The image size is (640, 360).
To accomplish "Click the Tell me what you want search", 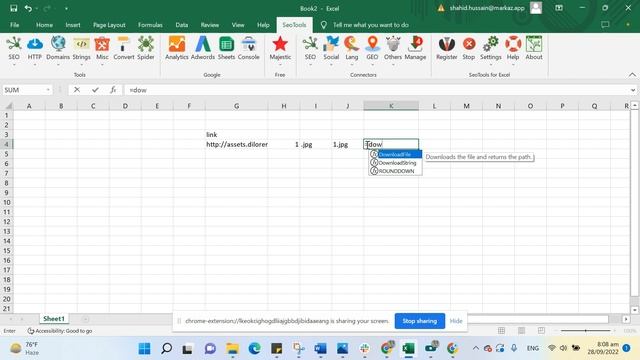I will click(370, 25).
